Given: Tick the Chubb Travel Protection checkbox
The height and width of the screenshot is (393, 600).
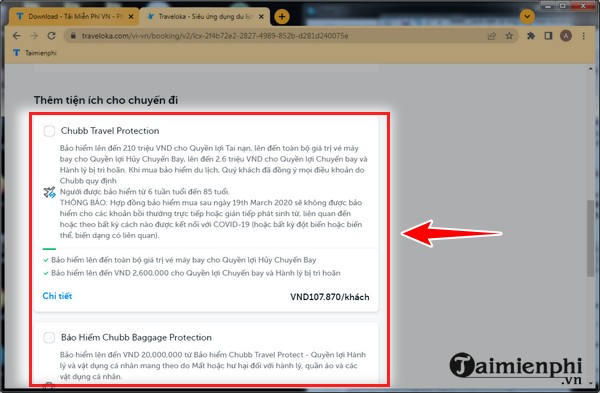Looking at the screenshot, I should coord(49,131).
